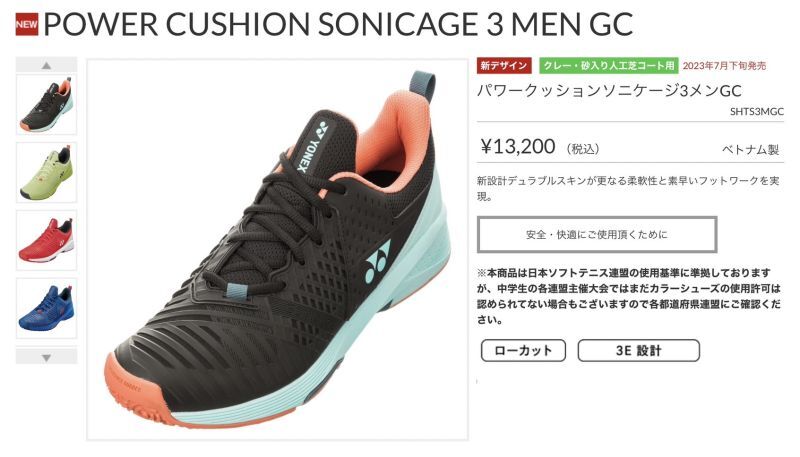Click the main large shoe image
Image resolution: width=800 pixels, height=457 pixels.
278,250
